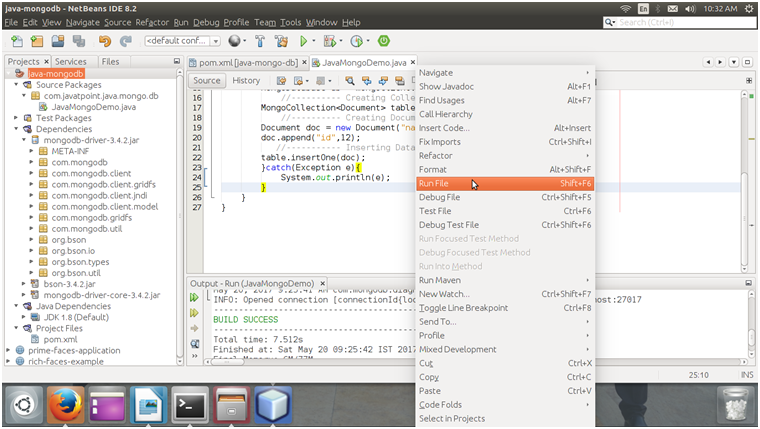Click the globe browser icon in toolbar

(235, 41)
